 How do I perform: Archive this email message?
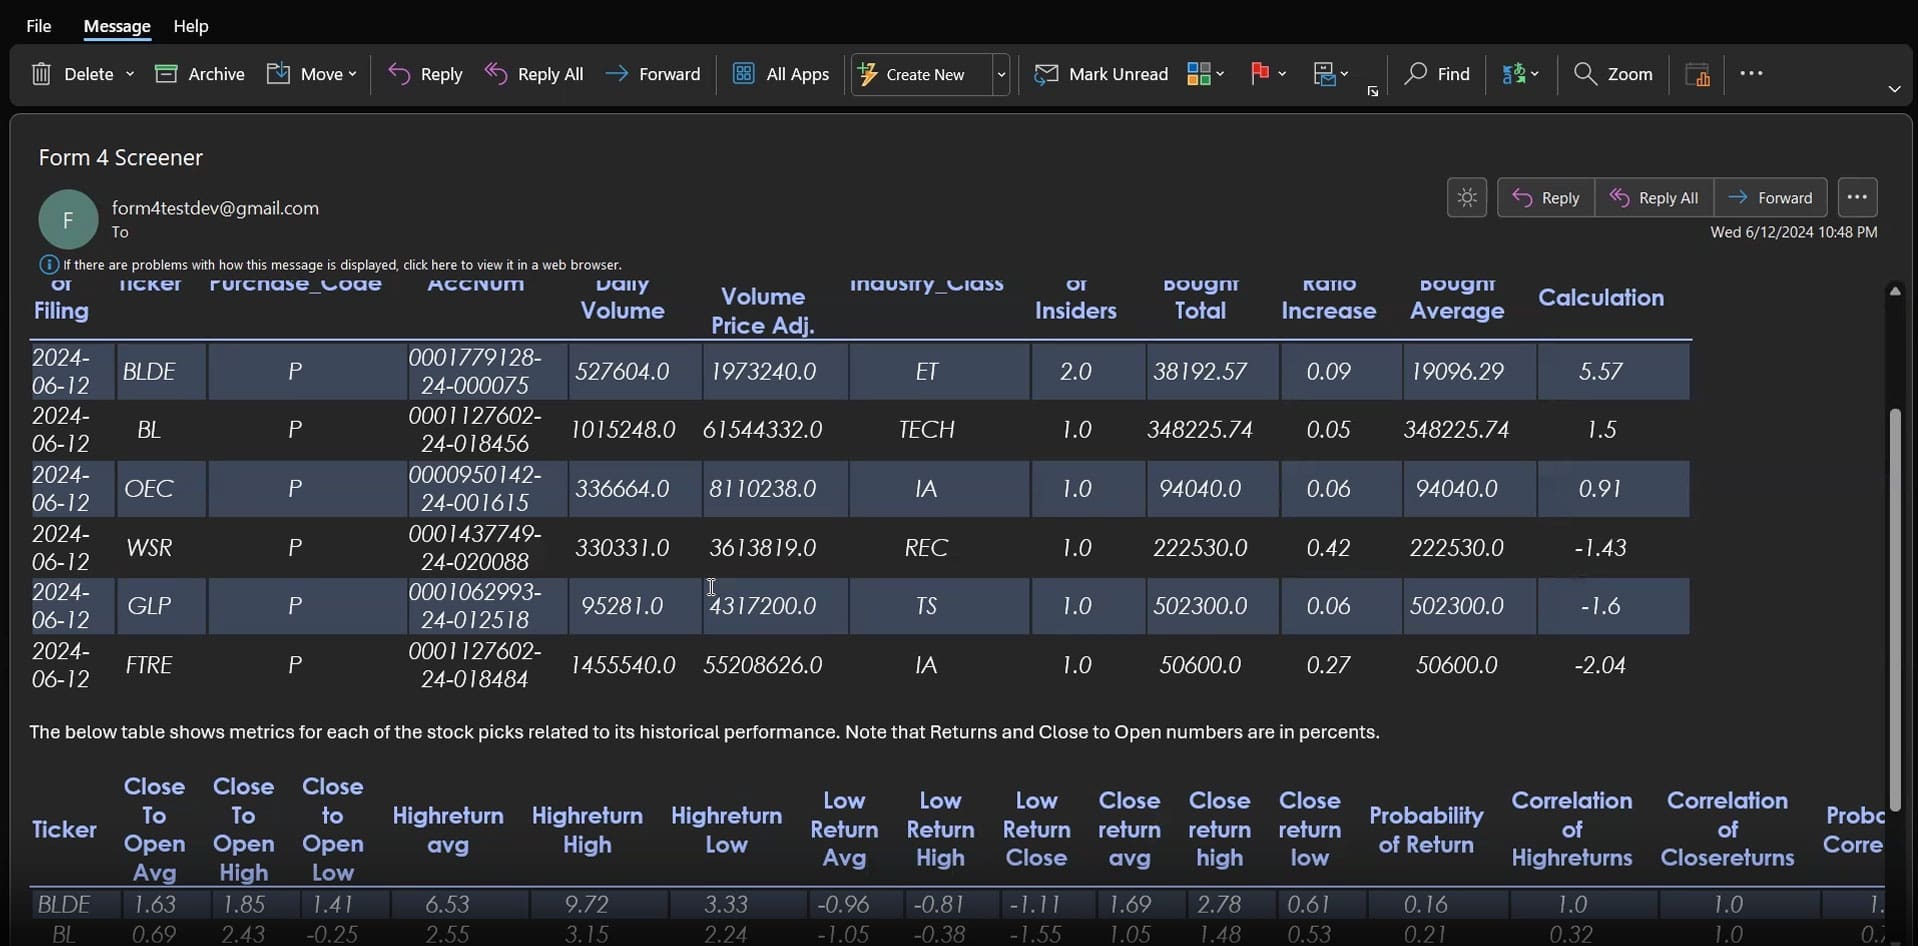200,74
